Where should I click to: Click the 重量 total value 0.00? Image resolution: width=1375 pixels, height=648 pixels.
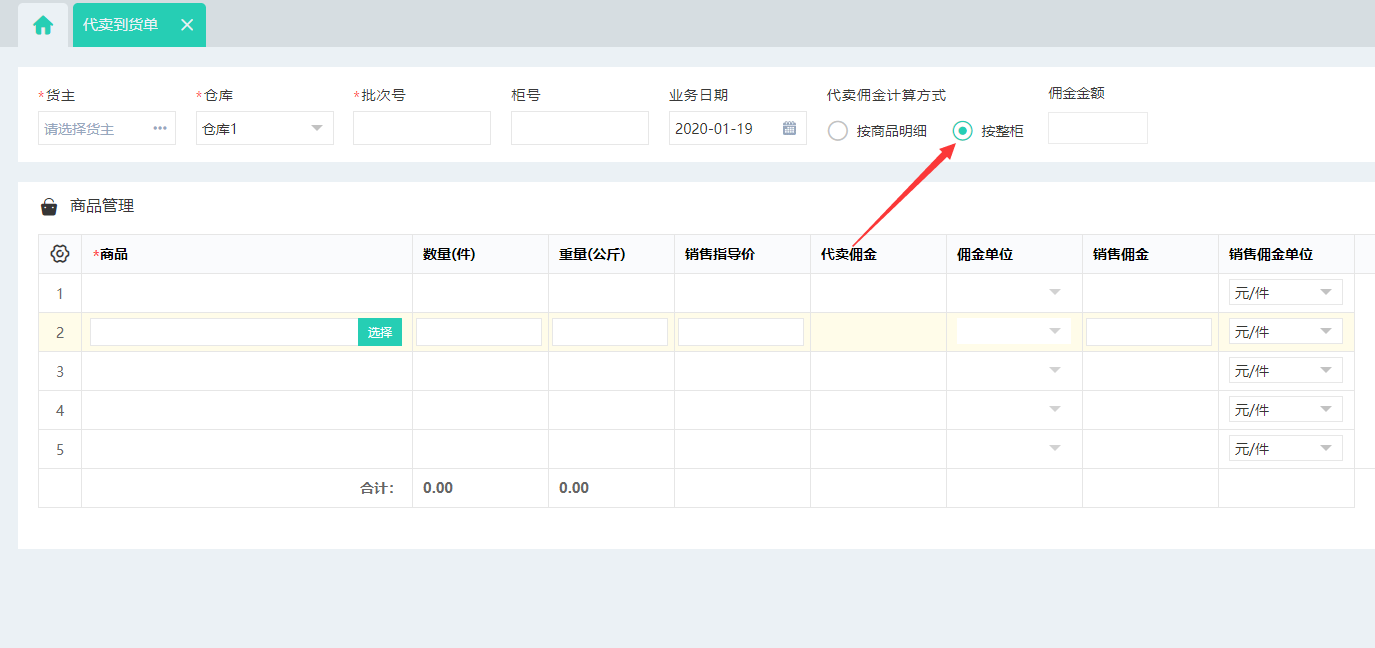click(574, 488)
